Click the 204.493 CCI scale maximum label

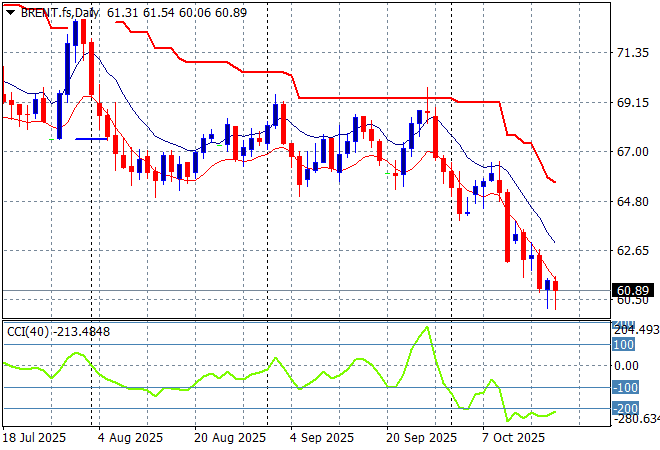[x=634, y=330]
